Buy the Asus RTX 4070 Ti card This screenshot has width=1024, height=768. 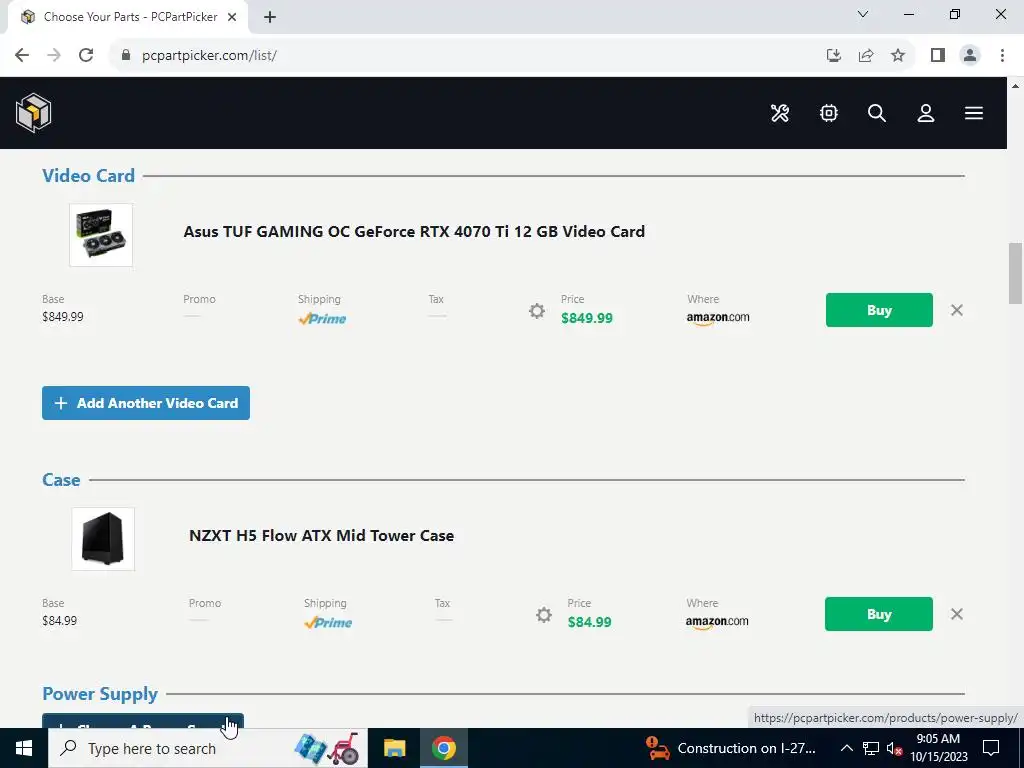tap(879, 310)
